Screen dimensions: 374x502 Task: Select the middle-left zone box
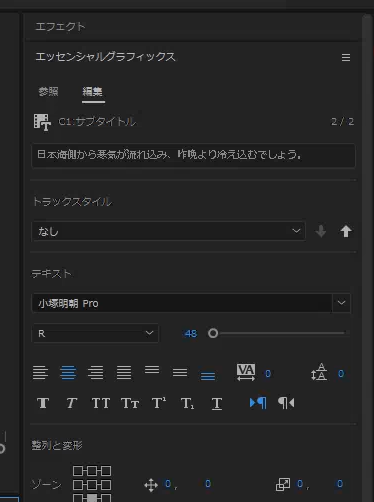(78, 485)
